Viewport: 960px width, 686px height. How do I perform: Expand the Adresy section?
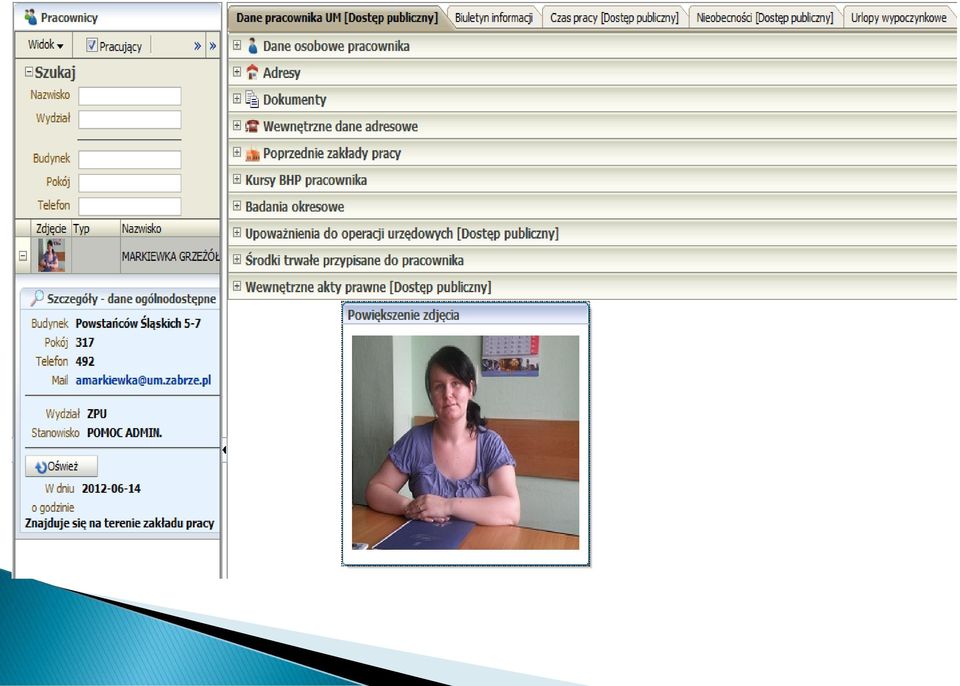coord(237,72)
